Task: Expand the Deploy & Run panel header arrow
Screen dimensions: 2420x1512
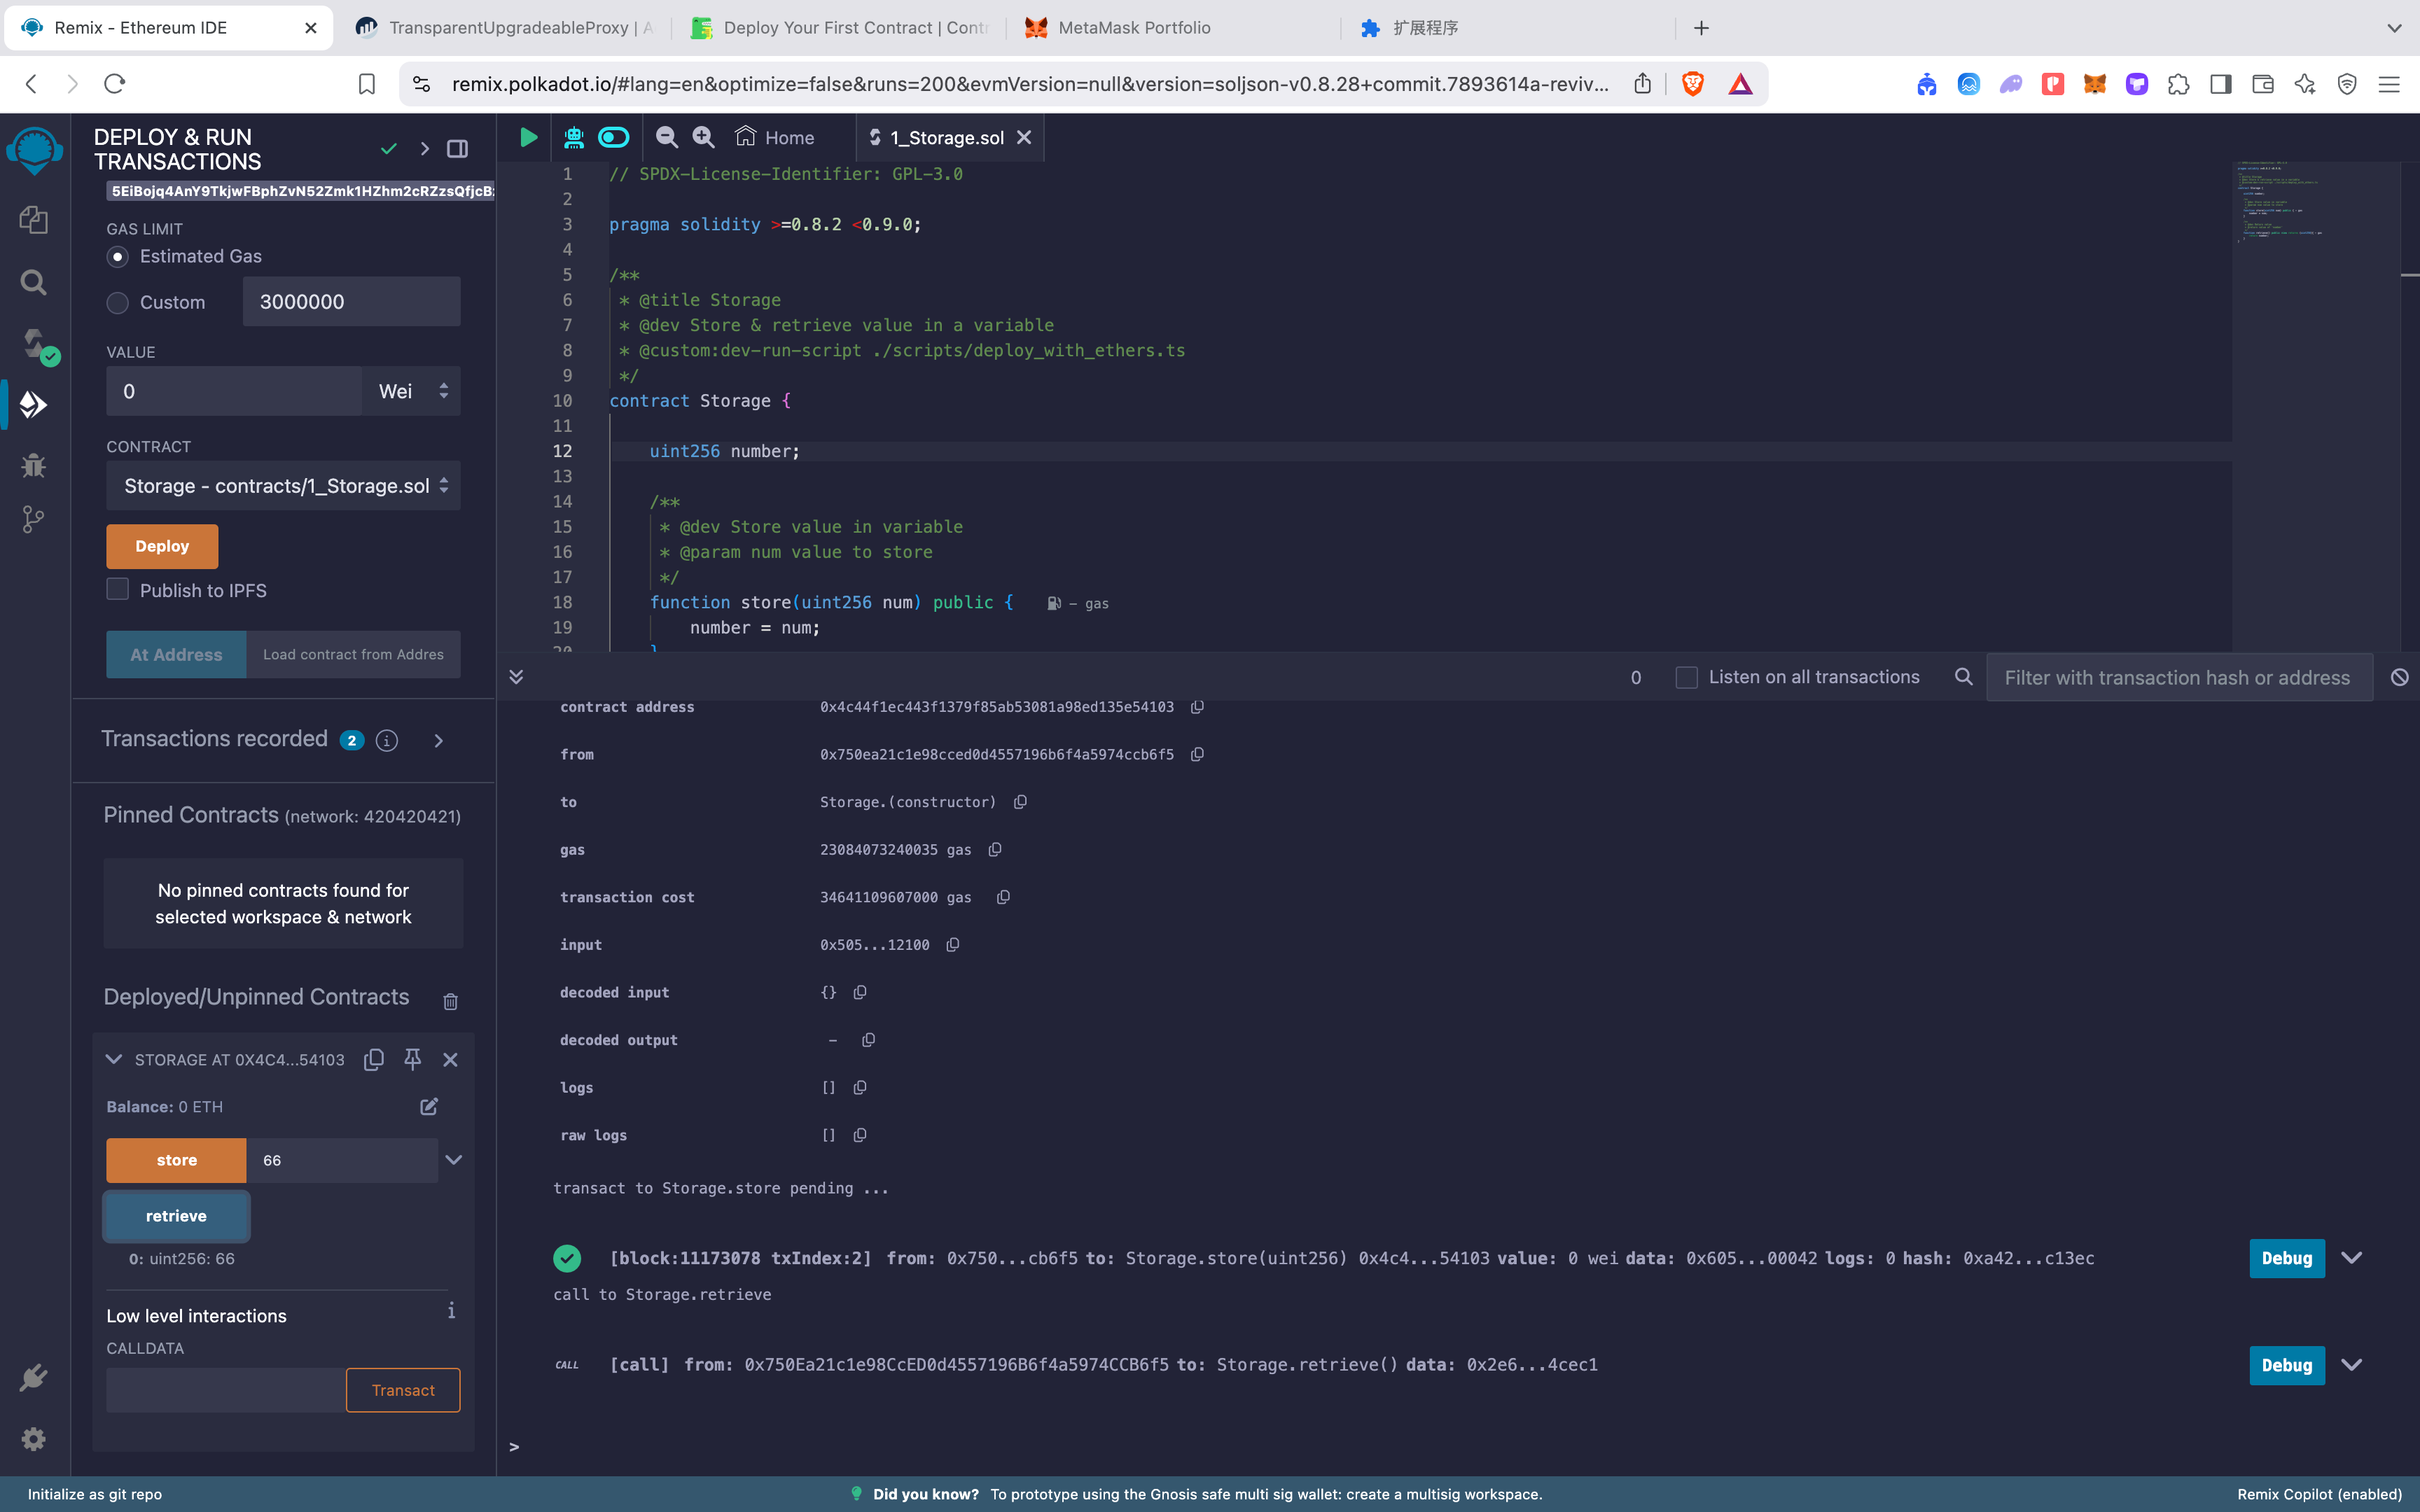Action: point(425,149)
